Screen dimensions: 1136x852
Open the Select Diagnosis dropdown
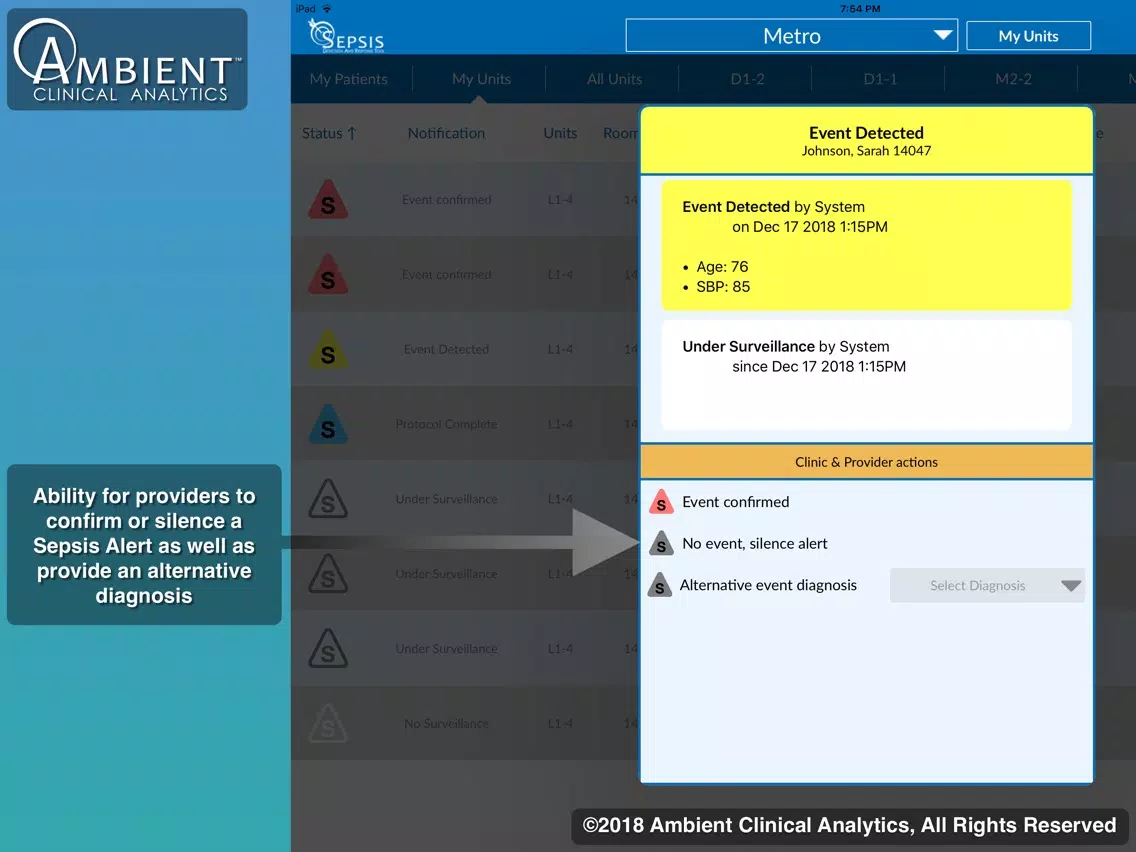[987, 585]
